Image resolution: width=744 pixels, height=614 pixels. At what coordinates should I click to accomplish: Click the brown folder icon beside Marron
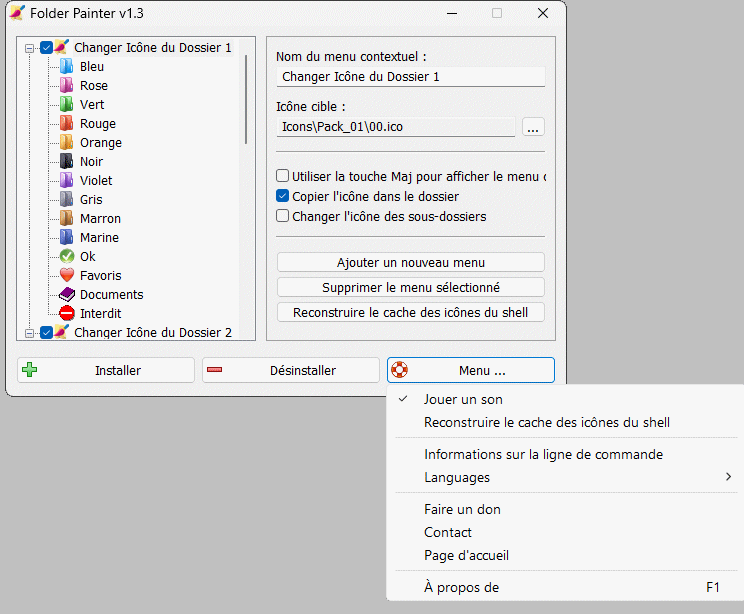click(66, 218)
